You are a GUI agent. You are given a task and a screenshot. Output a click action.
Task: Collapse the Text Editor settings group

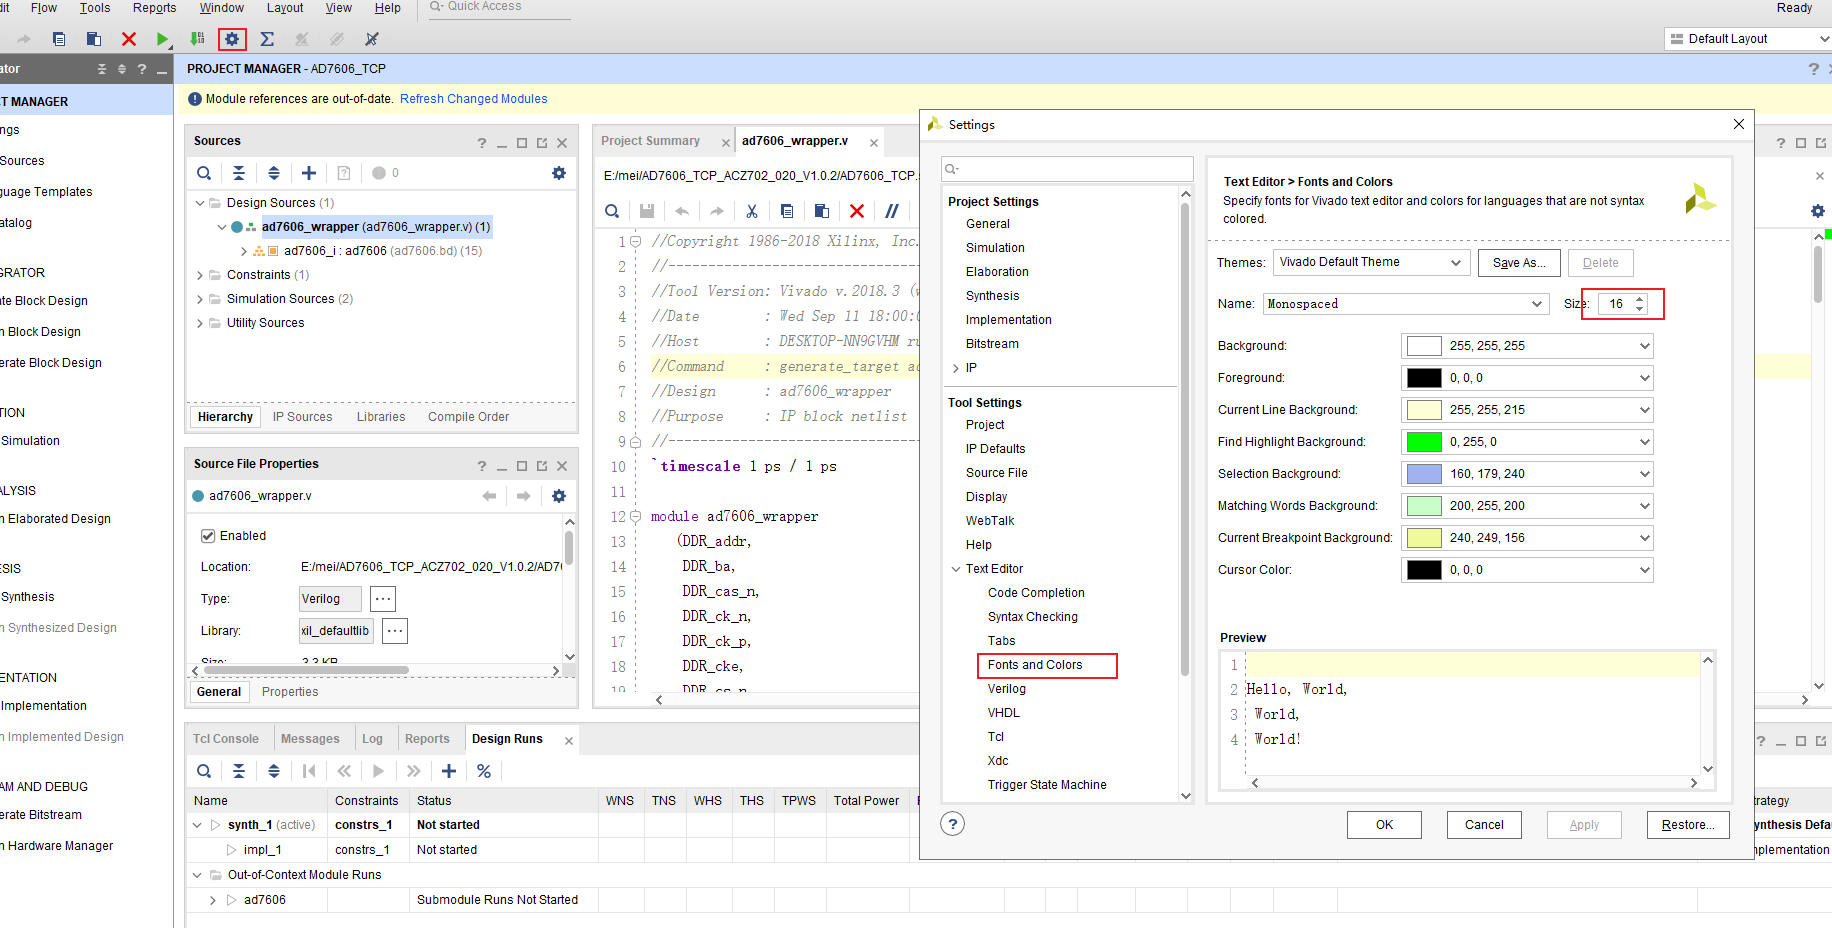click(956, 569)
